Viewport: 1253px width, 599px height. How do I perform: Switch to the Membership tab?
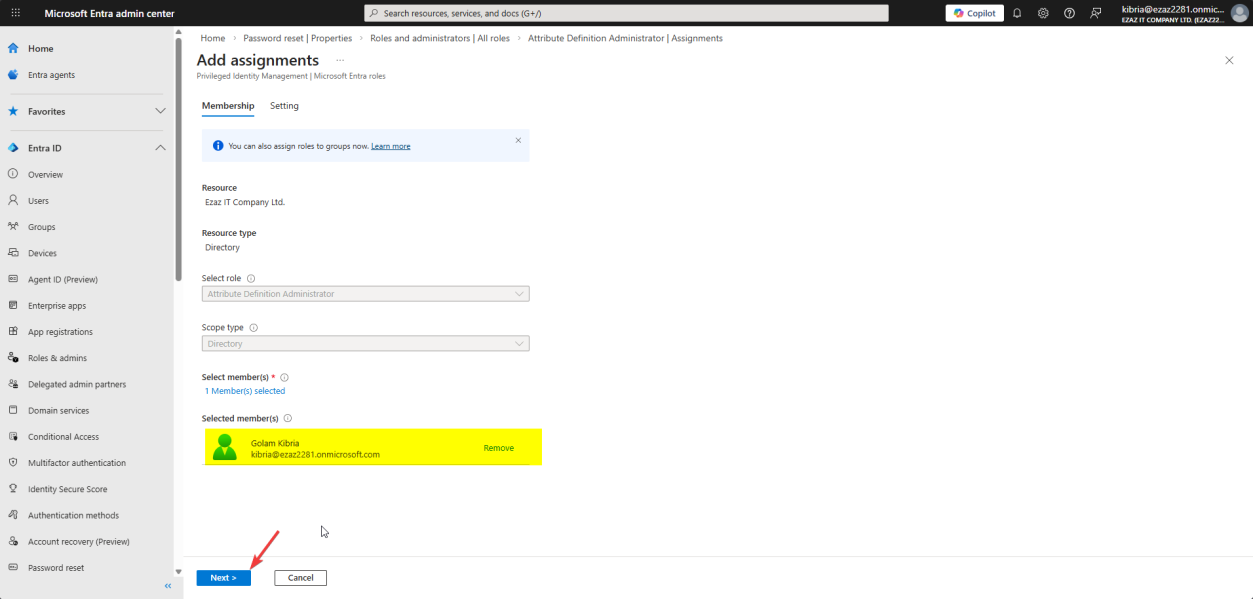[228, 106]
